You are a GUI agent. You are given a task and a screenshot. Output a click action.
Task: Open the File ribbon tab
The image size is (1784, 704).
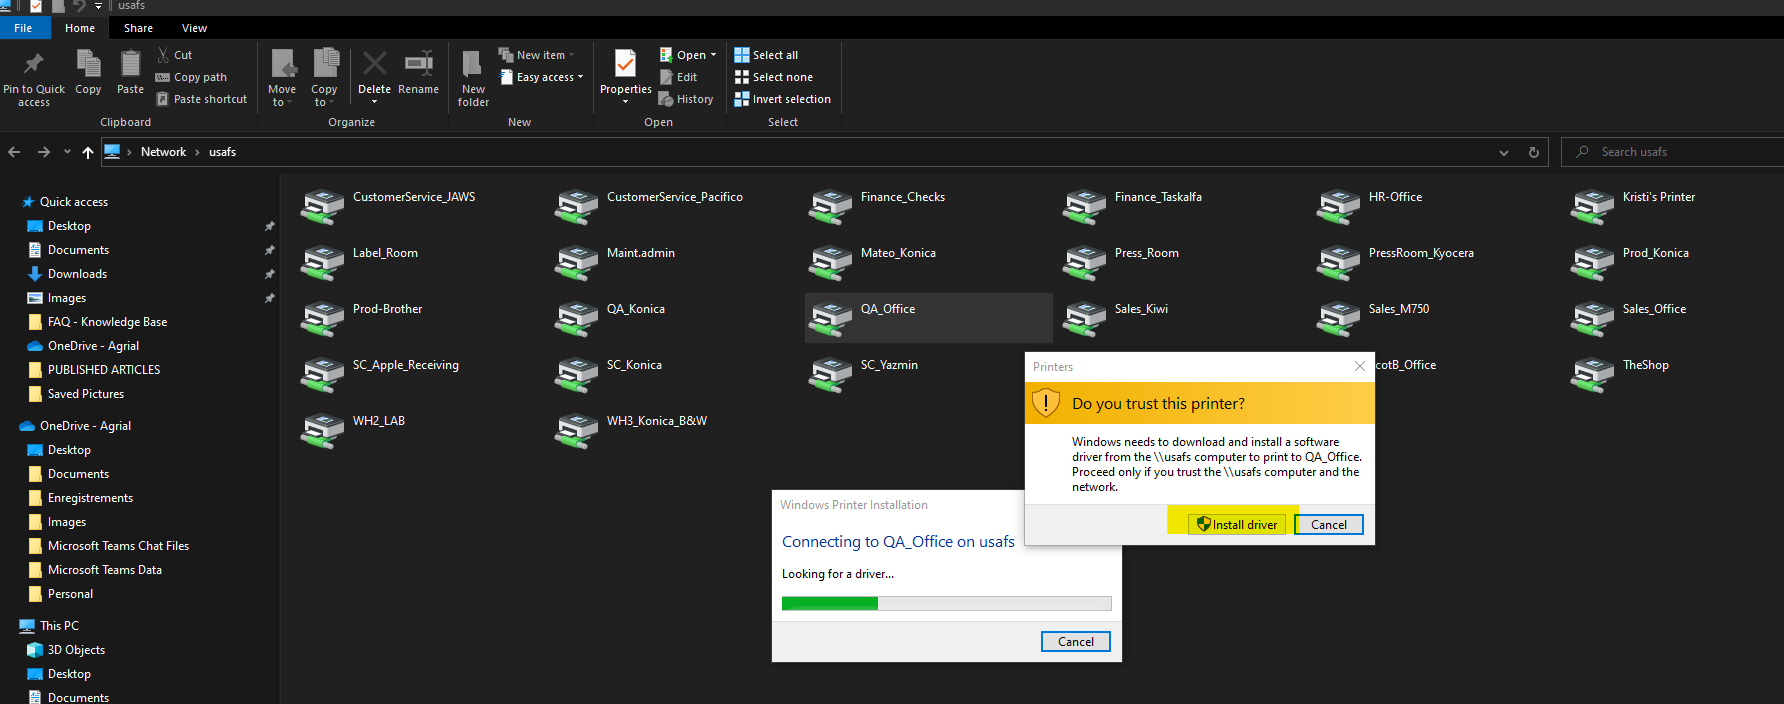[x=23, y=28]
